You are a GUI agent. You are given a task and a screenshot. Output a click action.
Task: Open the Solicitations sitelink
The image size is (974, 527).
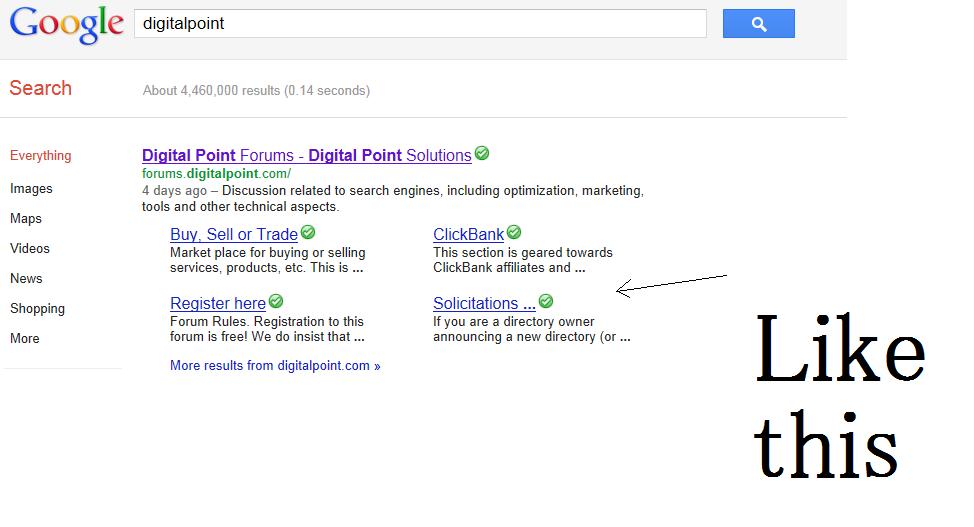pos(484,303)
